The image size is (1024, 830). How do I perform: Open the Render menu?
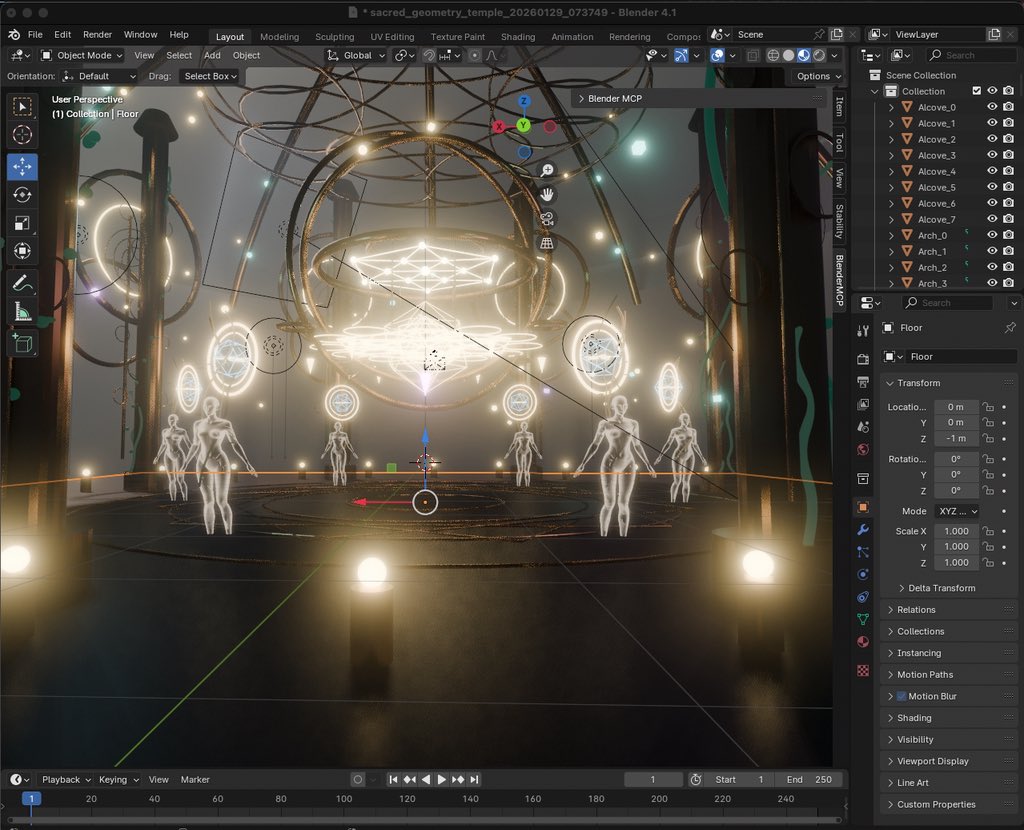click(x=97, y=35)
